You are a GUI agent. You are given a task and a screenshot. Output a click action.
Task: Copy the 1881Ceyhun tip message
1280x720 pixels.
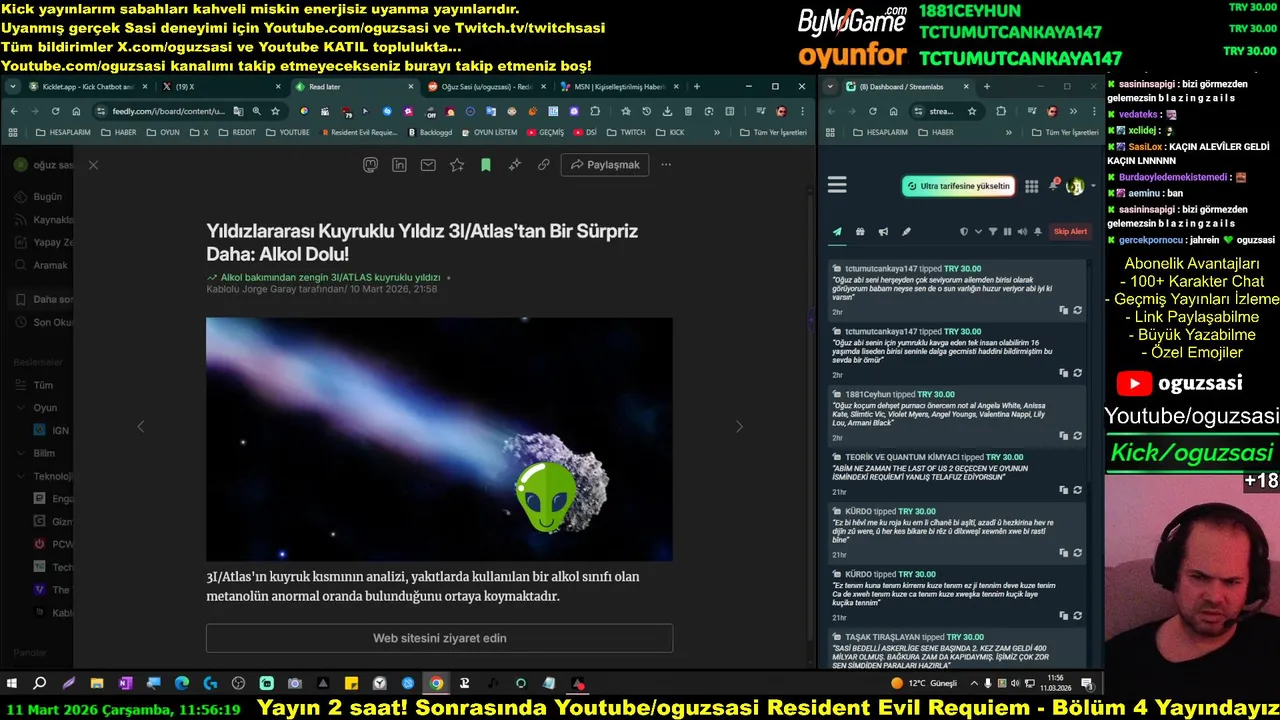tap(1063, 436)
